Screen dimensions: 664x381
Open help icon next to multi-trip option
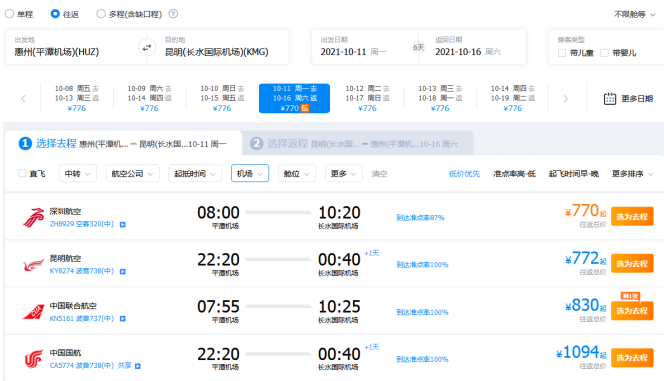tap(173, 14)
